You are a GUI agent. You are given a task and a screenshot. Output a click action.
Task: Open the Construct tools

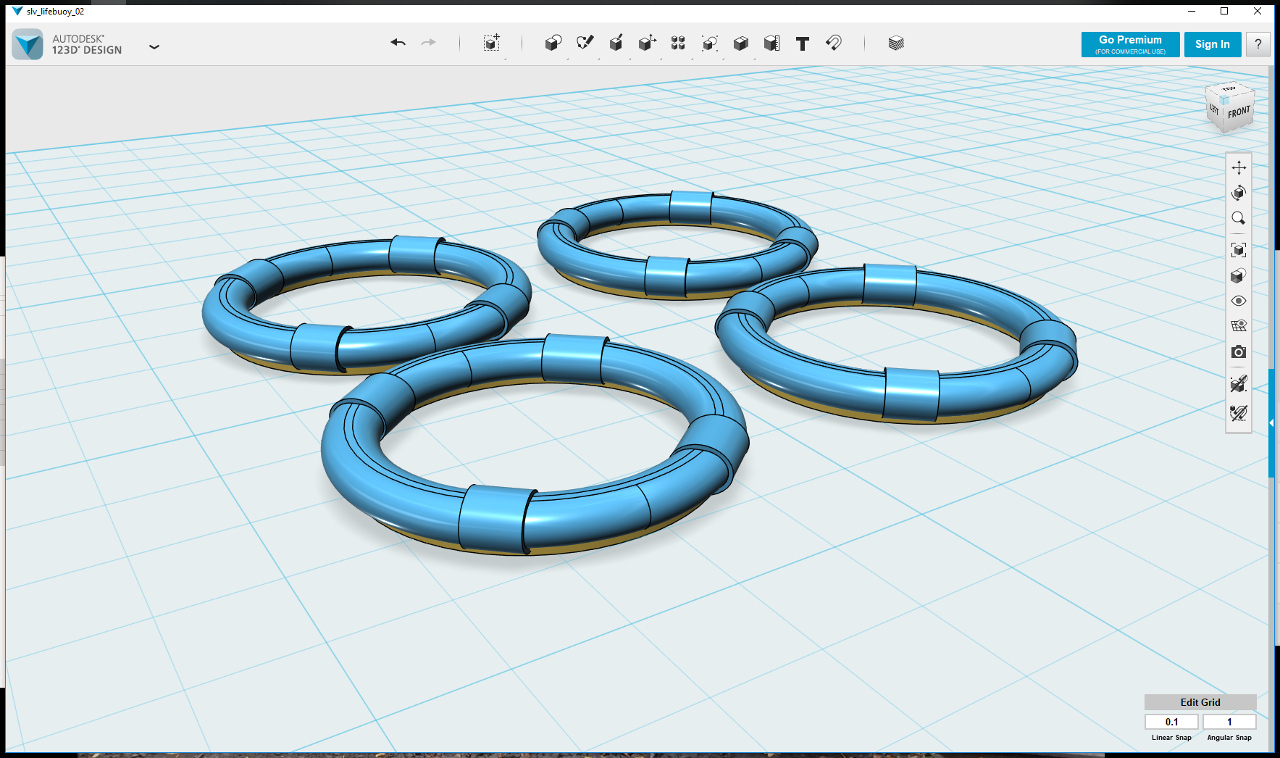click(616, 43)
